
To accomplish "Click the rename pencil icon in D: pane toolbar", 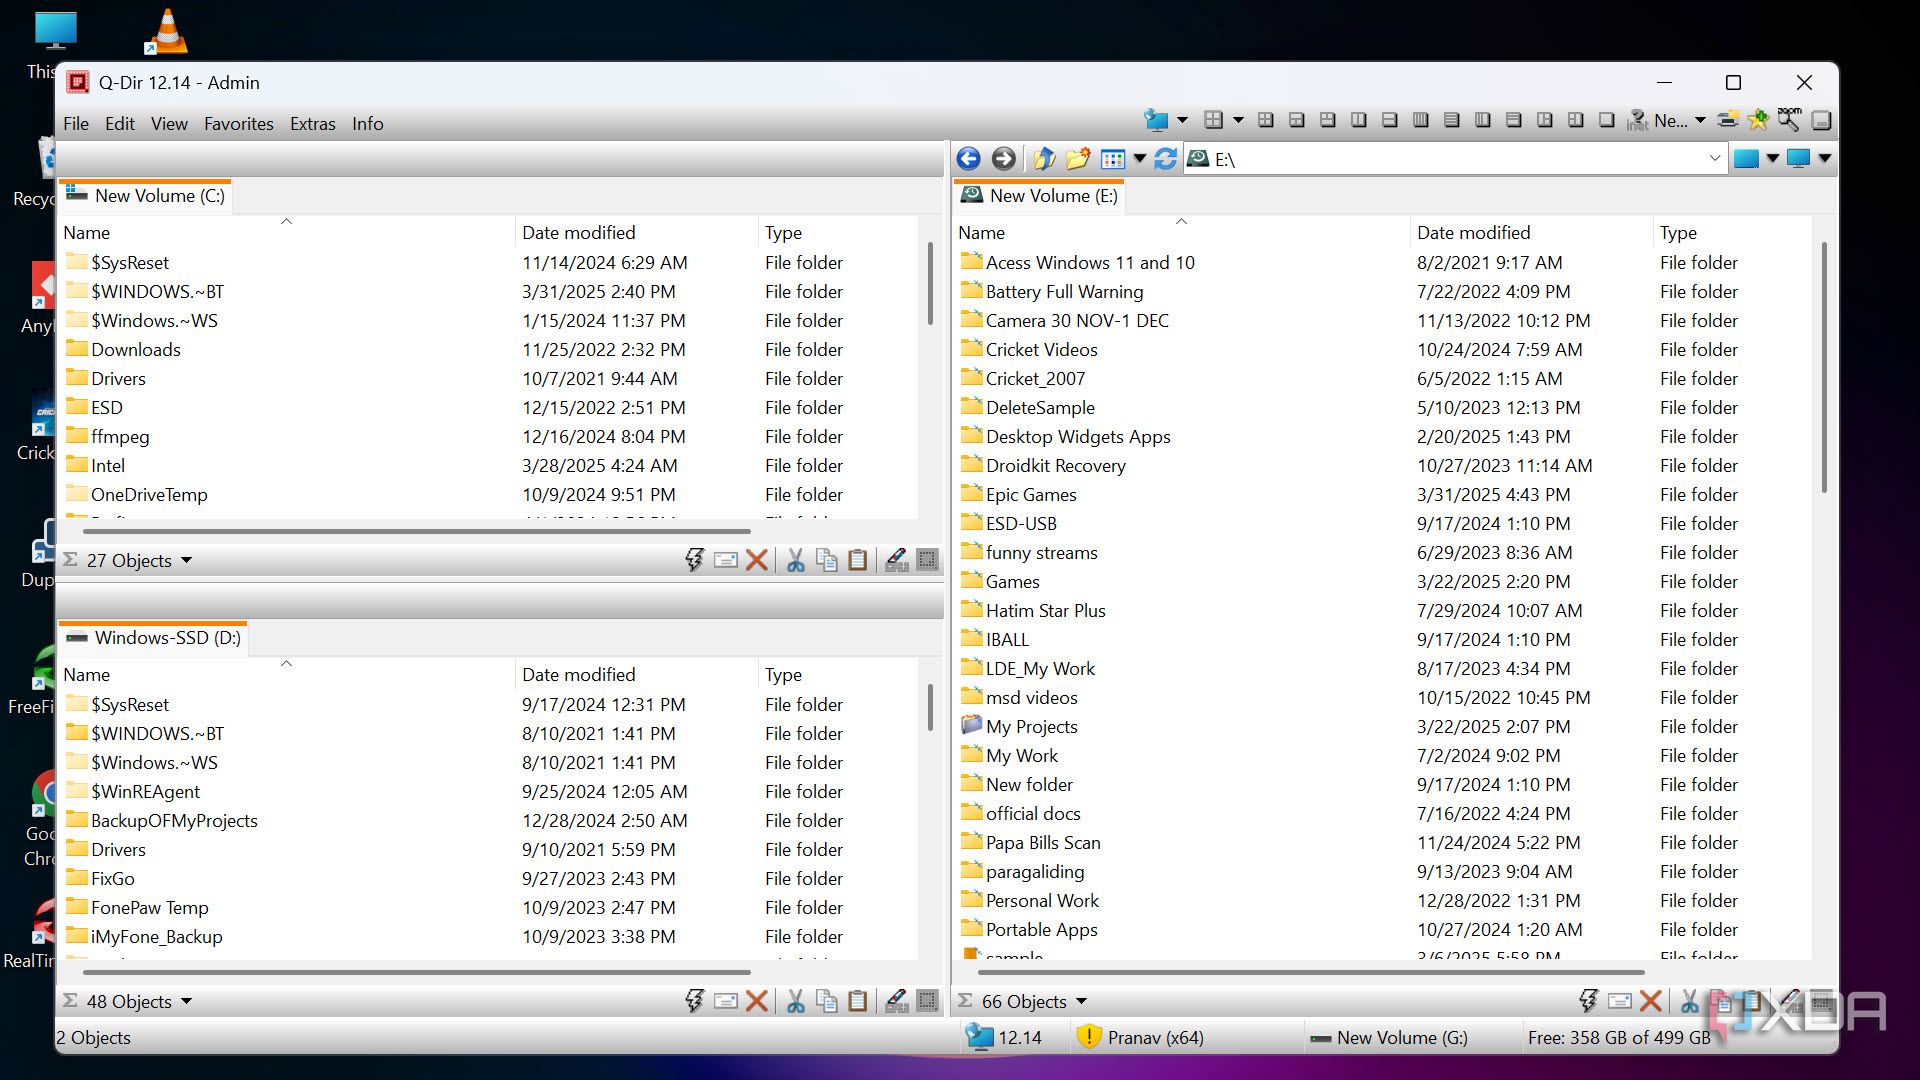I will click(897, 1001).
